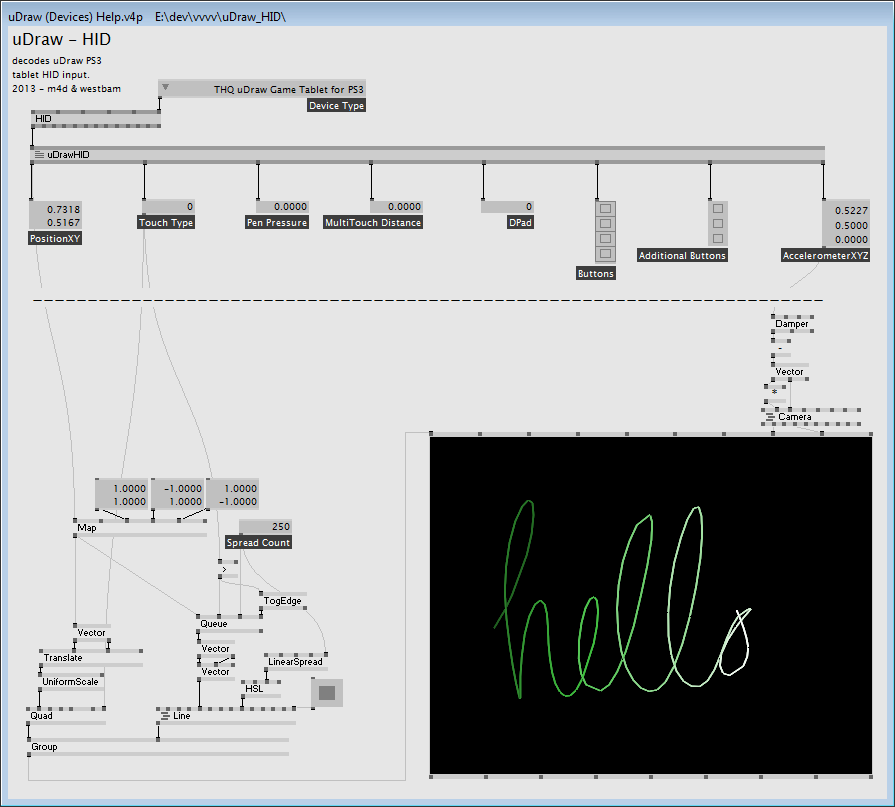Click the Touch Type value field
Image resolution: width=895 pixels, height=807 pixels.
[x=168, y=206]
